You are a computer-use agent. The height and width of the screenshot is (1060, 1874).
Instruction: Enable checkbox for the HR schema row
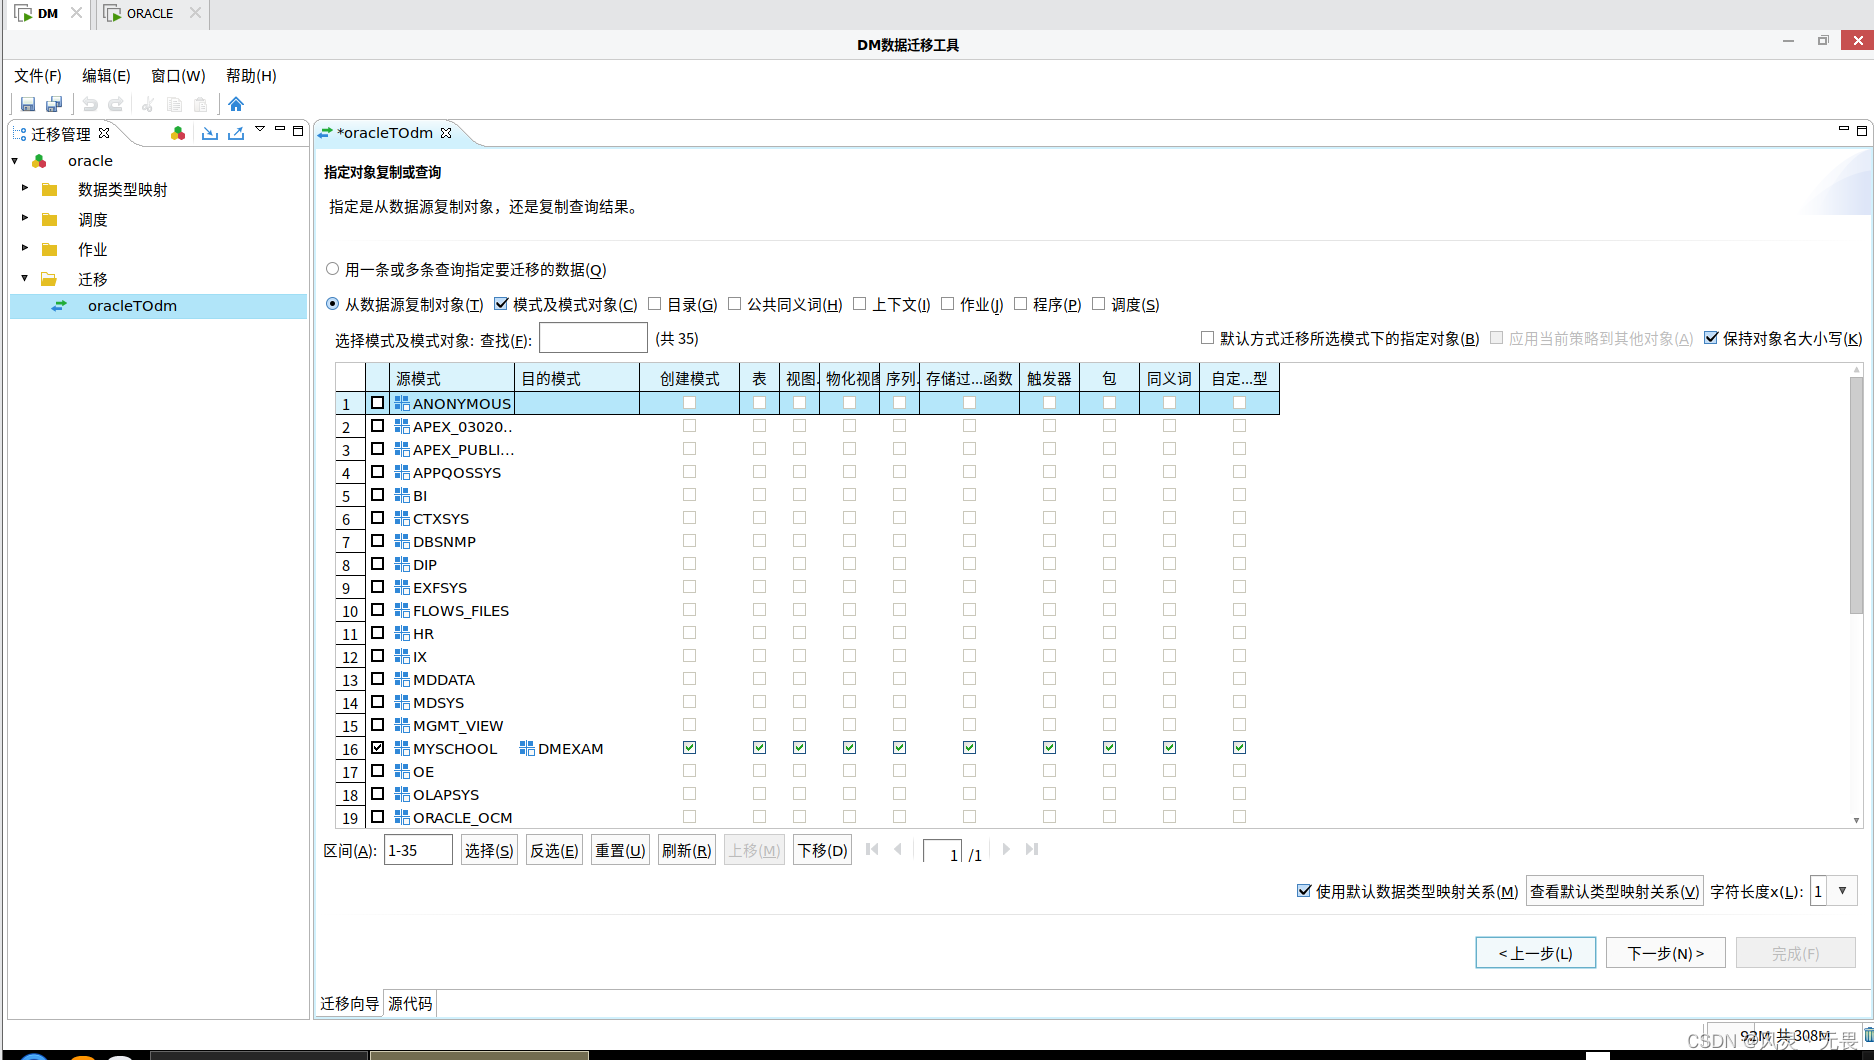click(x=377, y=632)
